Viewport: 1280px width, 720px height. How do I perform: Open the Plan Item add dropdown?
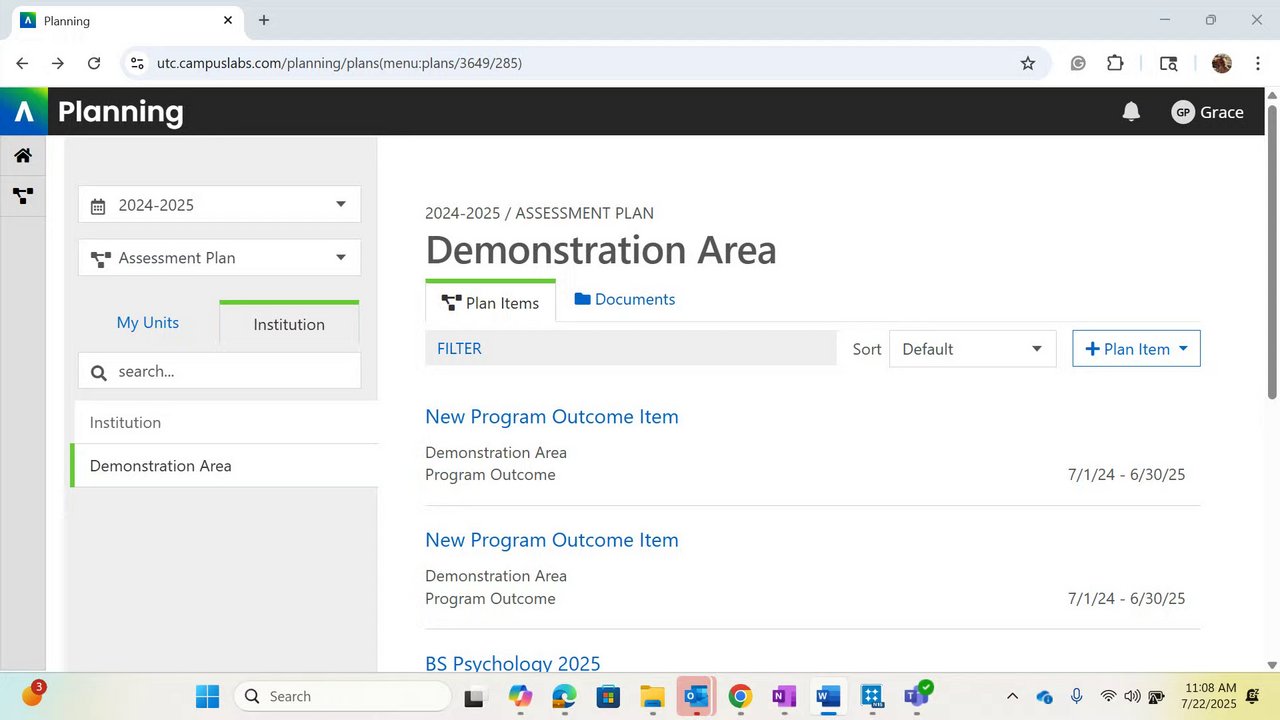point(1136,349)
